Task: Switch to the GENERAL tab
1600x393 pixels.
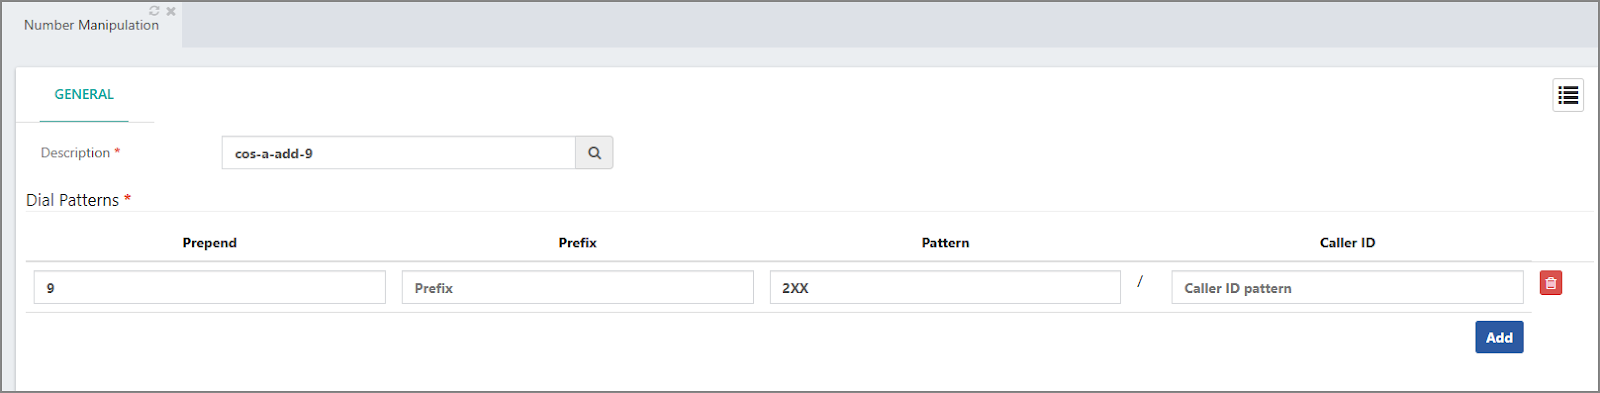Action: (x=84, y=94)
